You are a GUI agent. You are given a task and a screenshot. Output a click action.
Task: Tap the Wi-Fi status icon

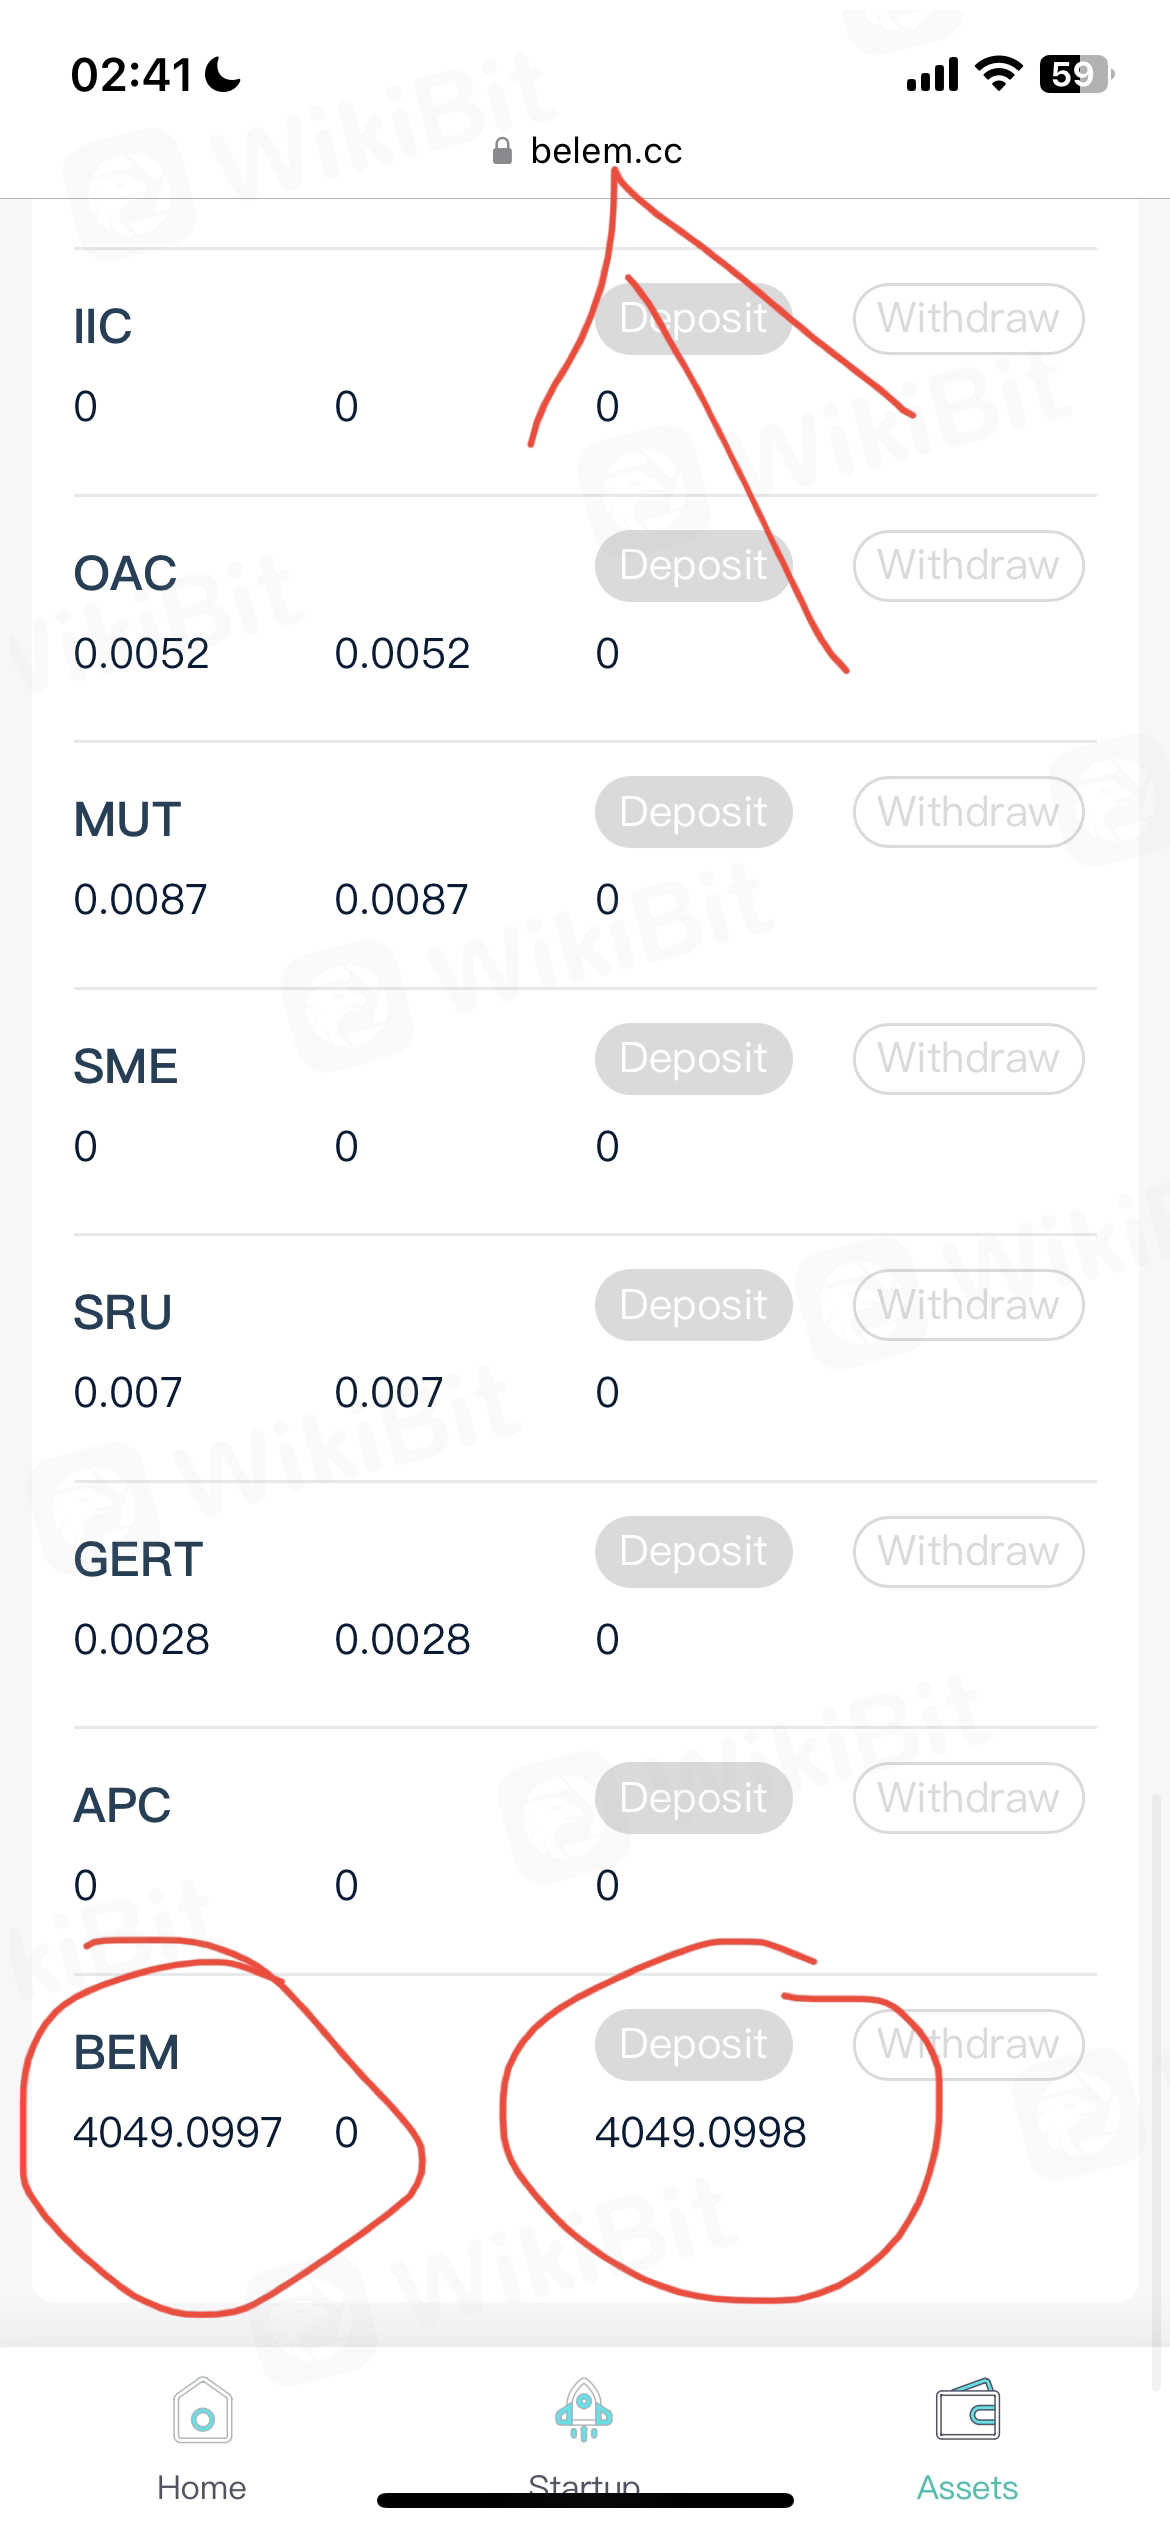tap(997, 74)
